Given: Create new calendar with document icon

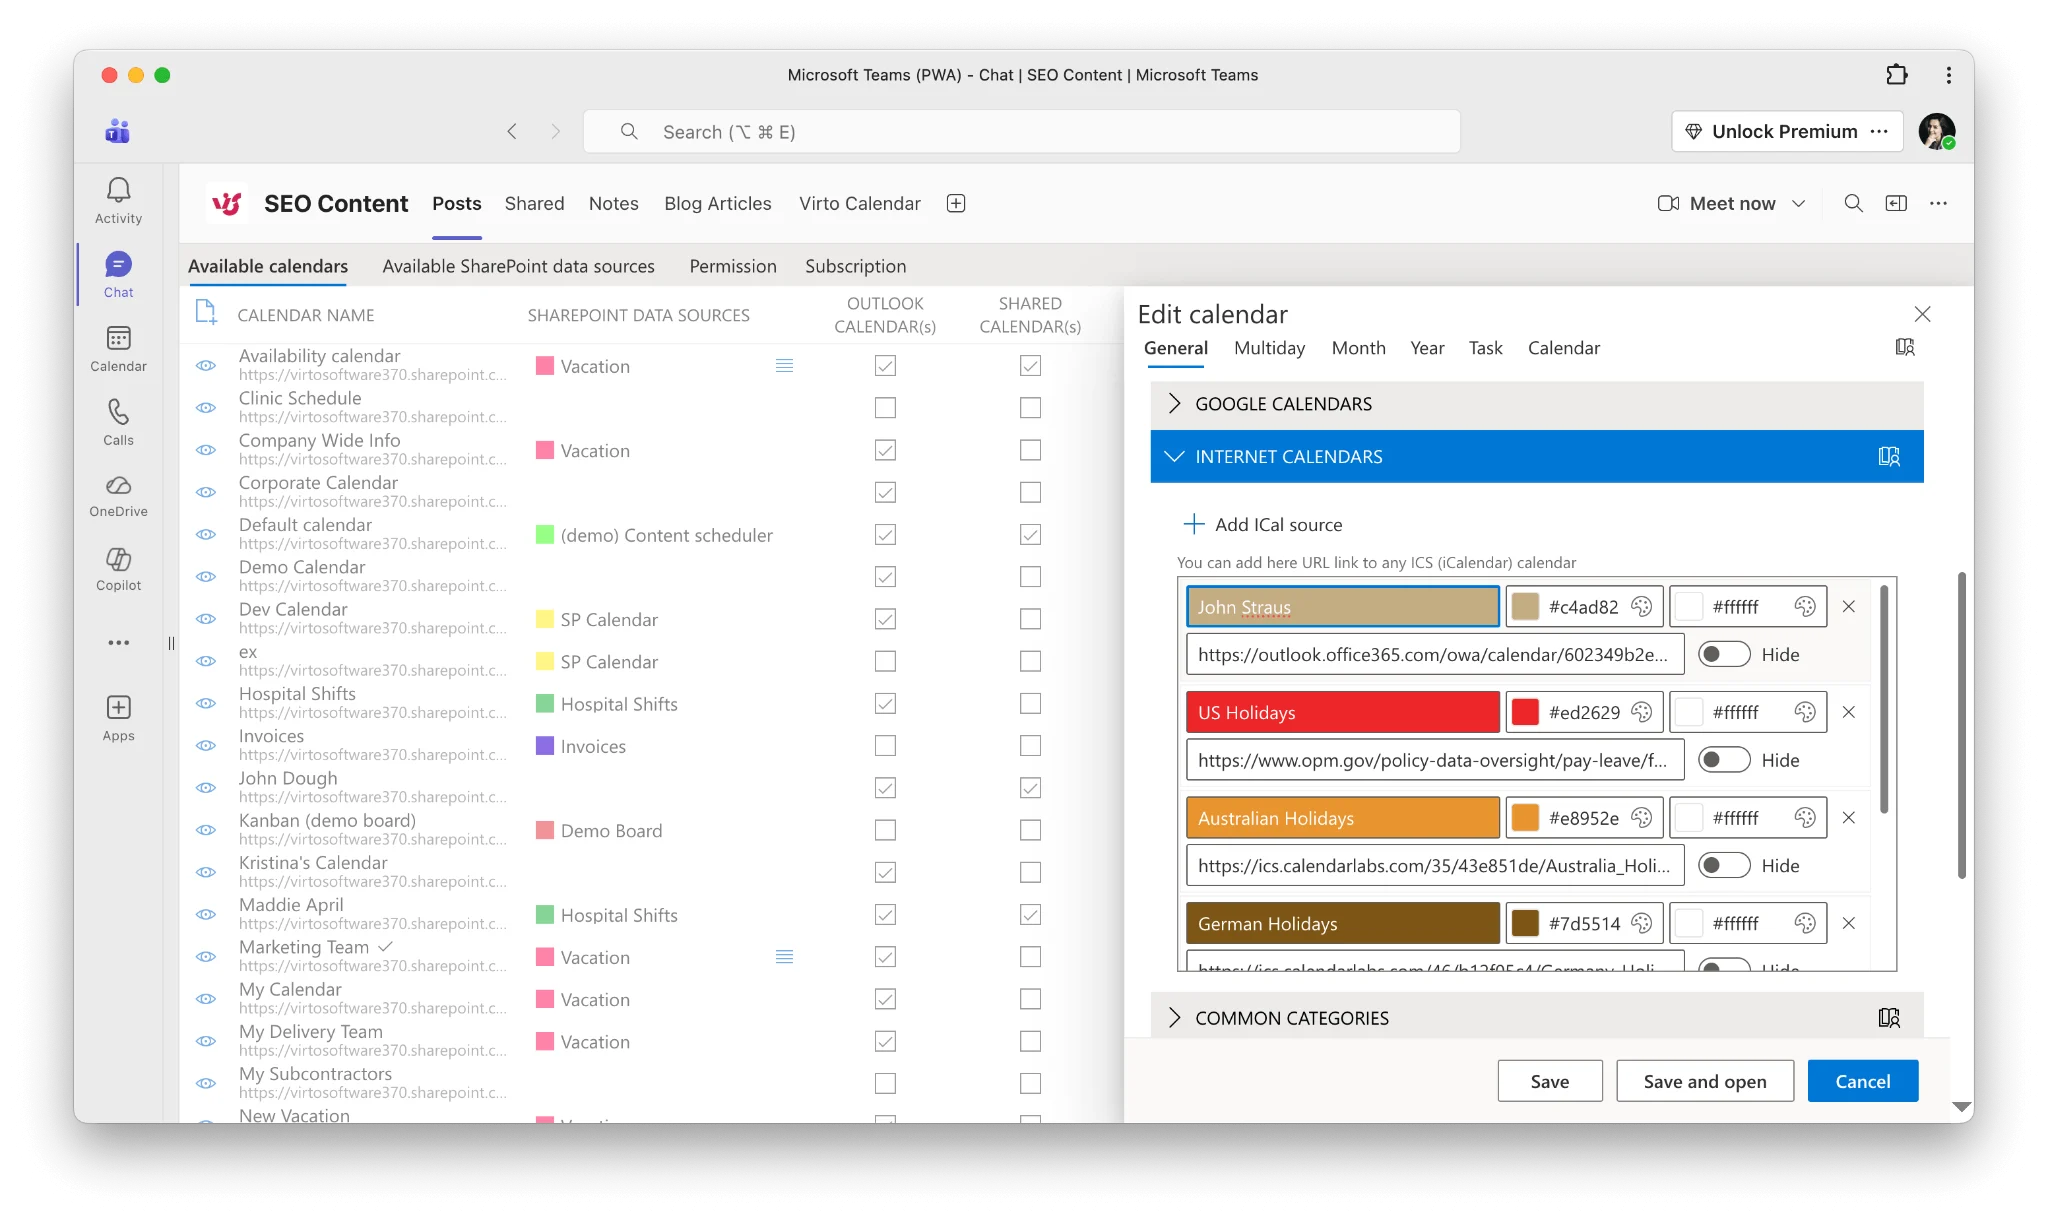Looking at the screenshot, I should point(206,312).
